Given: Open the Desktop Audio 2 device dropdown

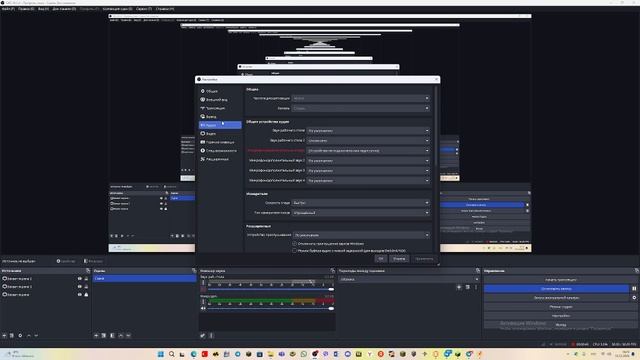Looking at the screenshot, I should [x=368, y=140].
